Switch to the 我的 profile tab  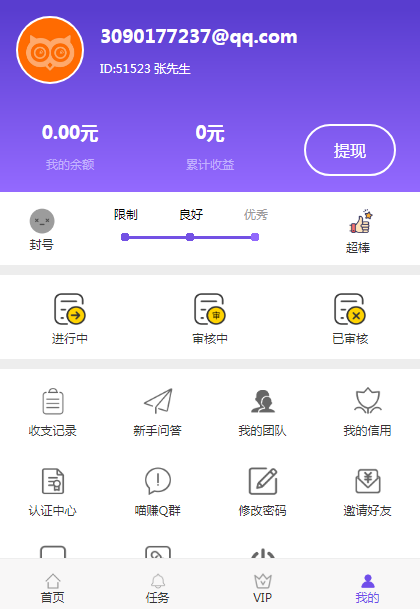(x=368, y=588)
